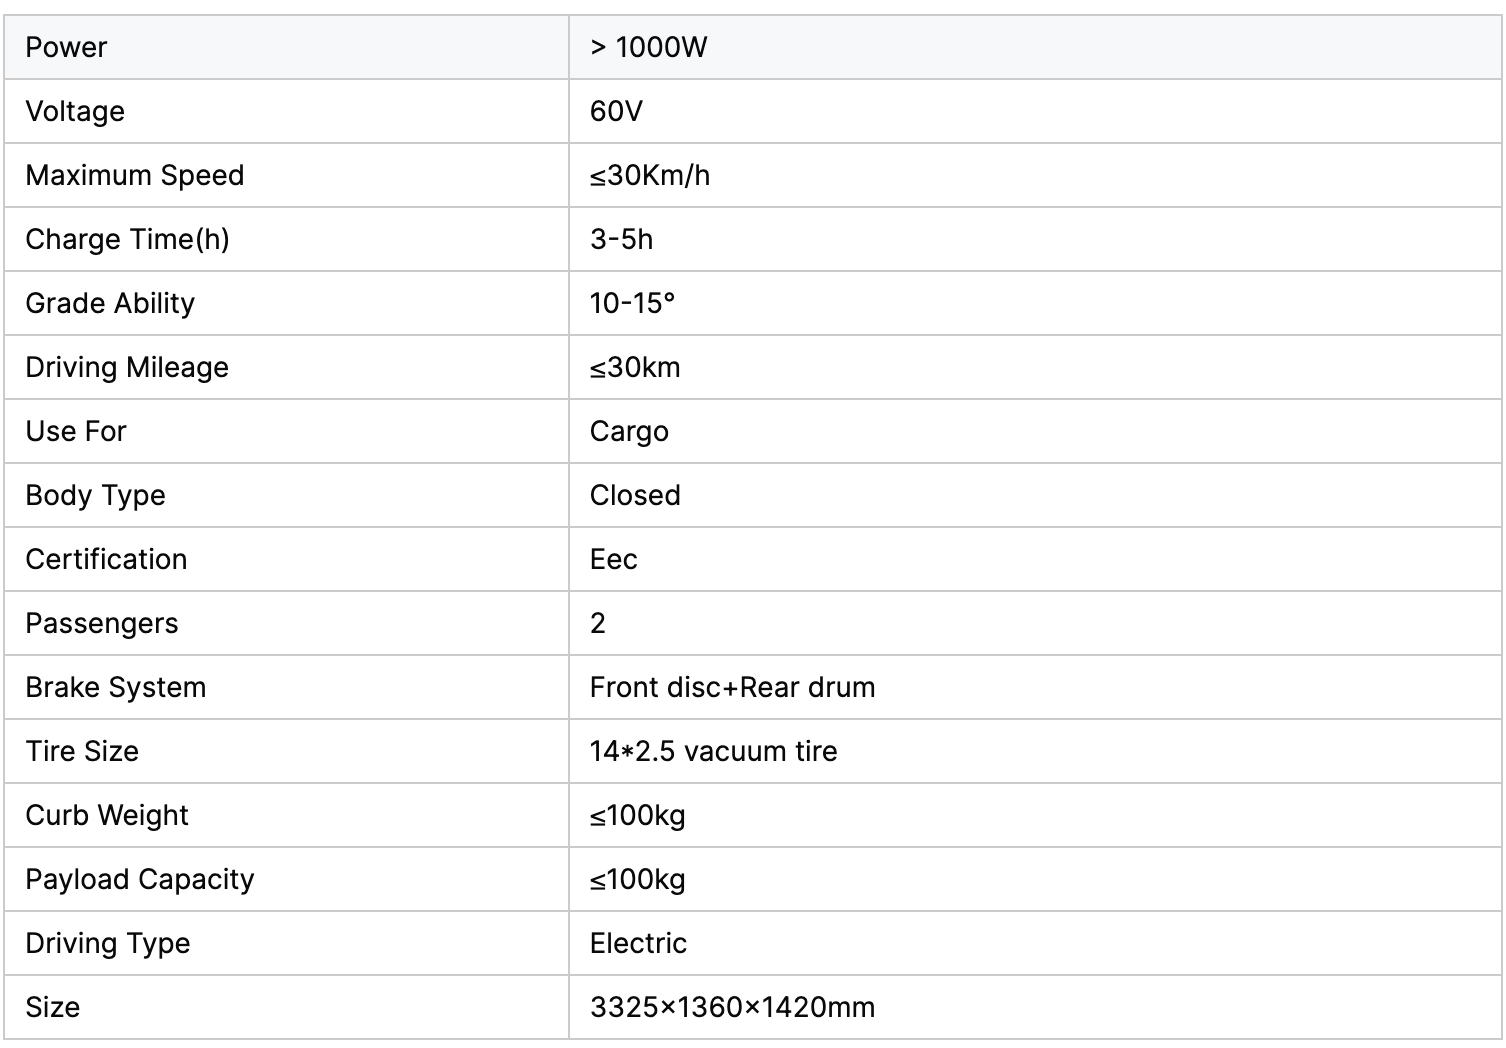Click the "Driving Mileage" label

point(127,367)
